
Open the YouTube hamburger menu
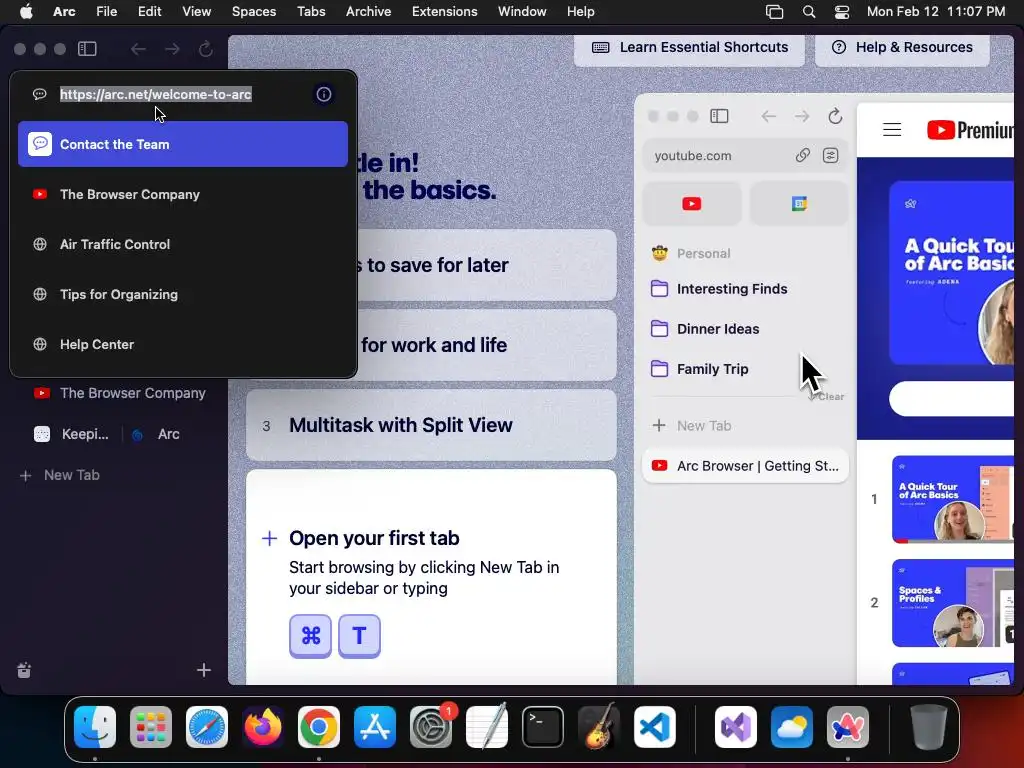click(892, 130)
